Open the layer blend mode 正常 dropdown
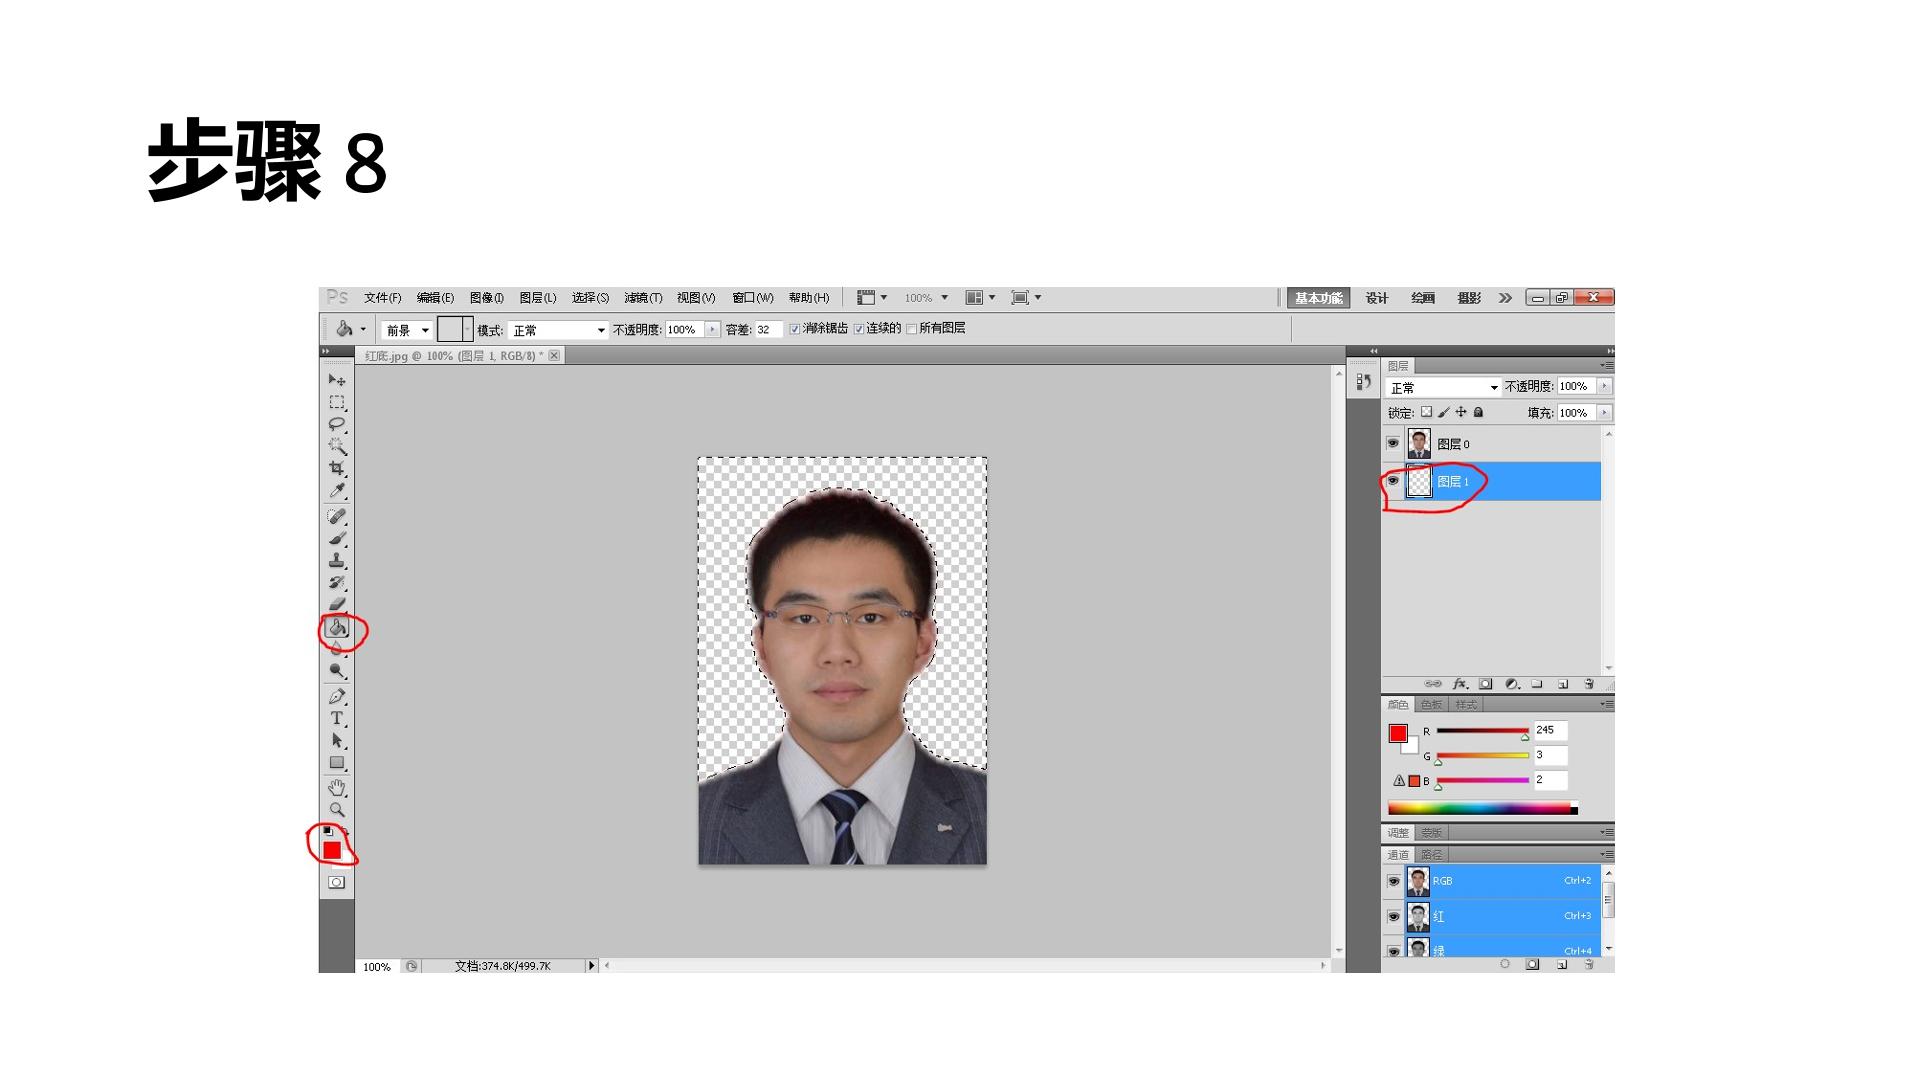The image size is (1920, 1080). pyautogui.click(x=1443, y=387)
